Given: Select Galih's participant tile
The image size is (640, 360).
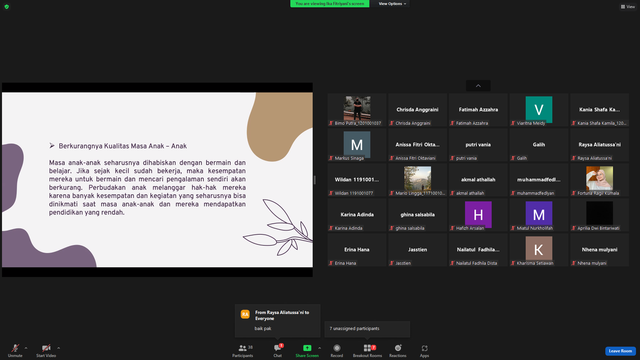Looking at the screenshot, I should pyautogui.click(x=539, y=145).
